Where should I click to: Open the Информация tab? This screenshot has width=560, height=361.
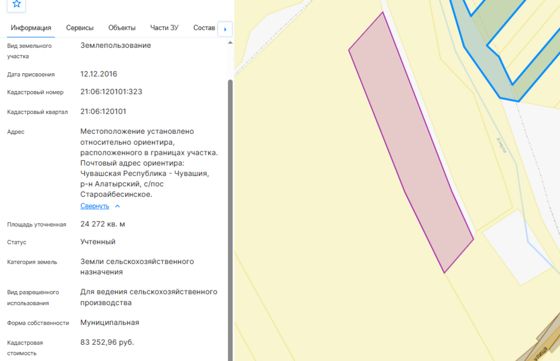31,28
